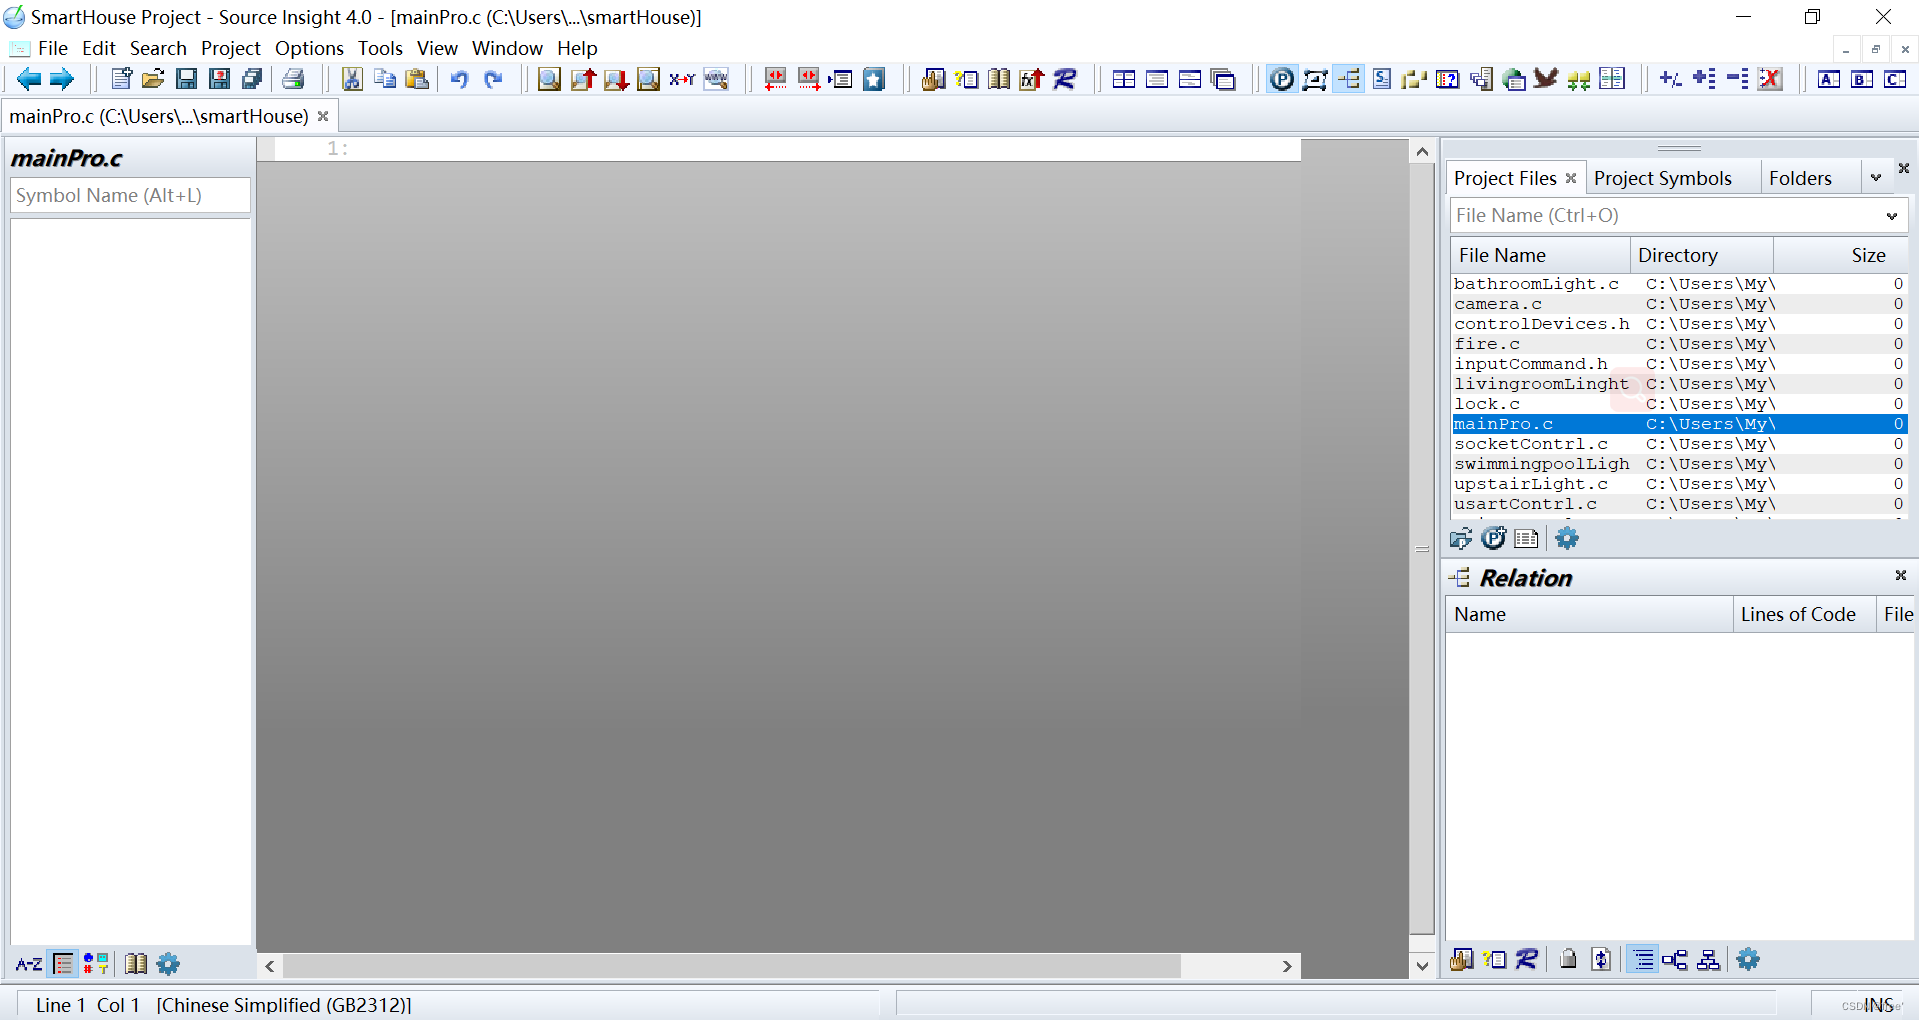This screenshot has width=1919, height=1020.
Task: Toggle symbol type filter button in symbol panel
Action: pos(96,964)
